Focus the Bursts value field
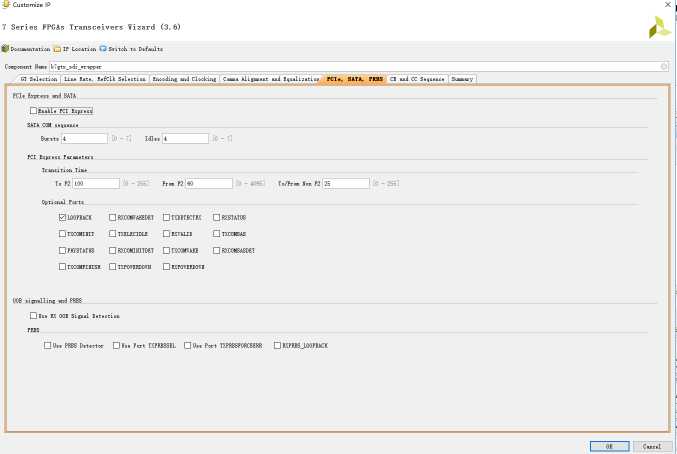This screenshot has width=677, height=454. click(84, 139)
